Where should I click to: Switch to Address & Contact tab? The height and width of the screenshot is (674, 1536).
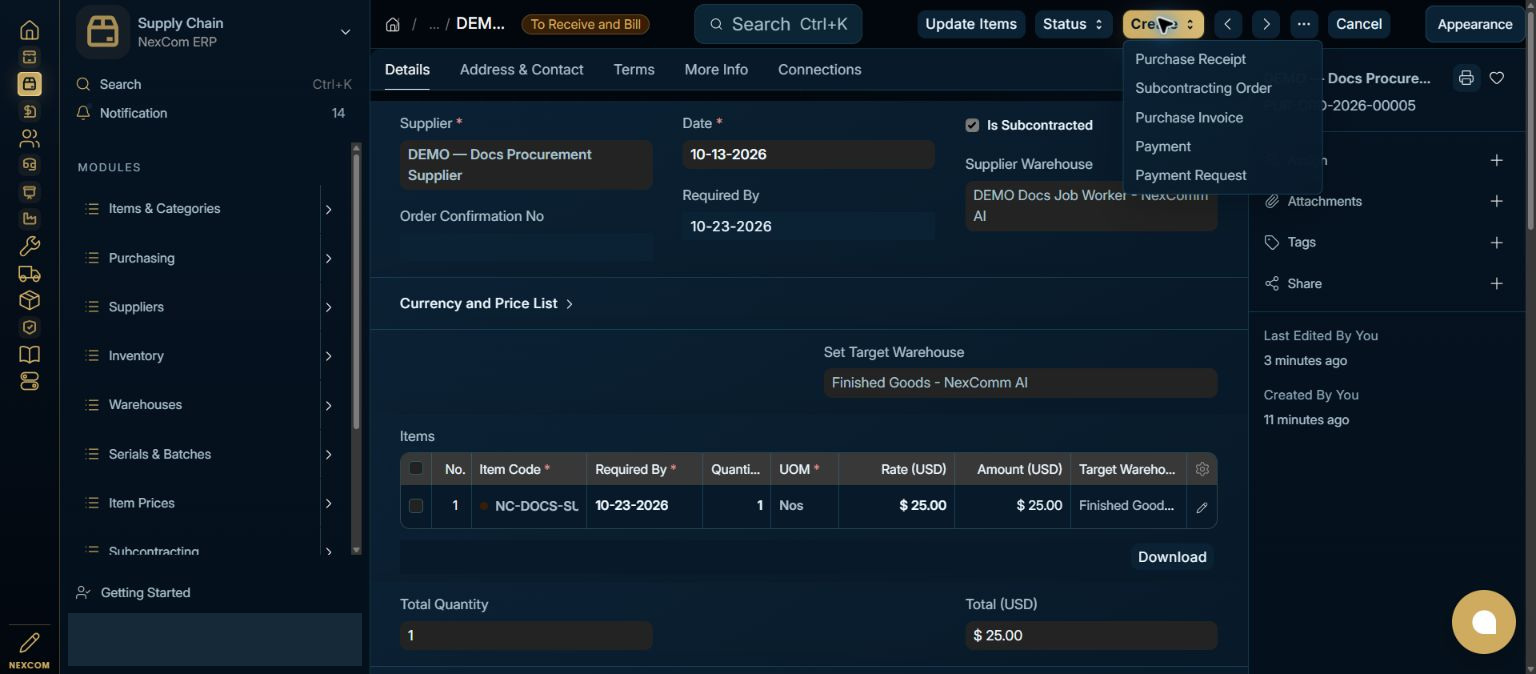coord(521,70)
